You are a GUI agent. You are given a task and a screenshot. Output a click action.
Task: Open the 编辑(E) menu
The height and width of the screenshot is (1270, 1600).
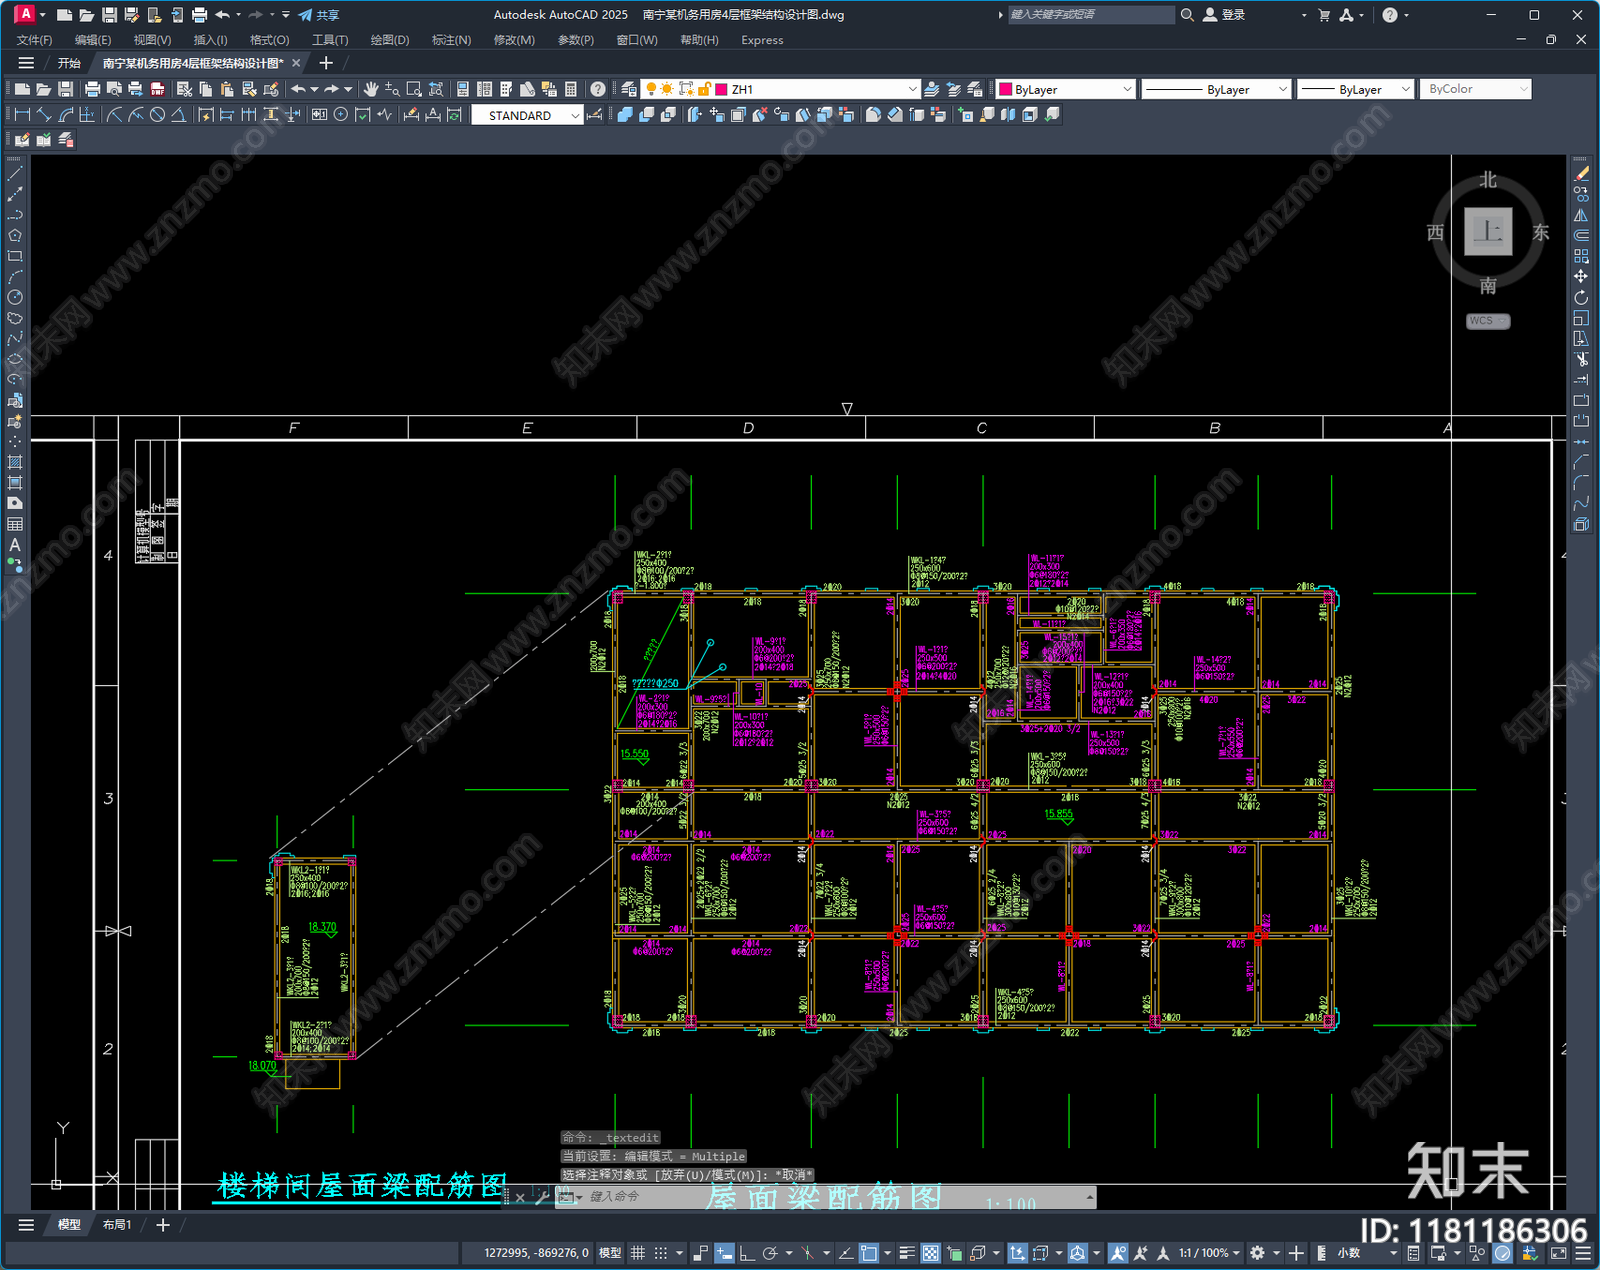click(x=93, y=40)
